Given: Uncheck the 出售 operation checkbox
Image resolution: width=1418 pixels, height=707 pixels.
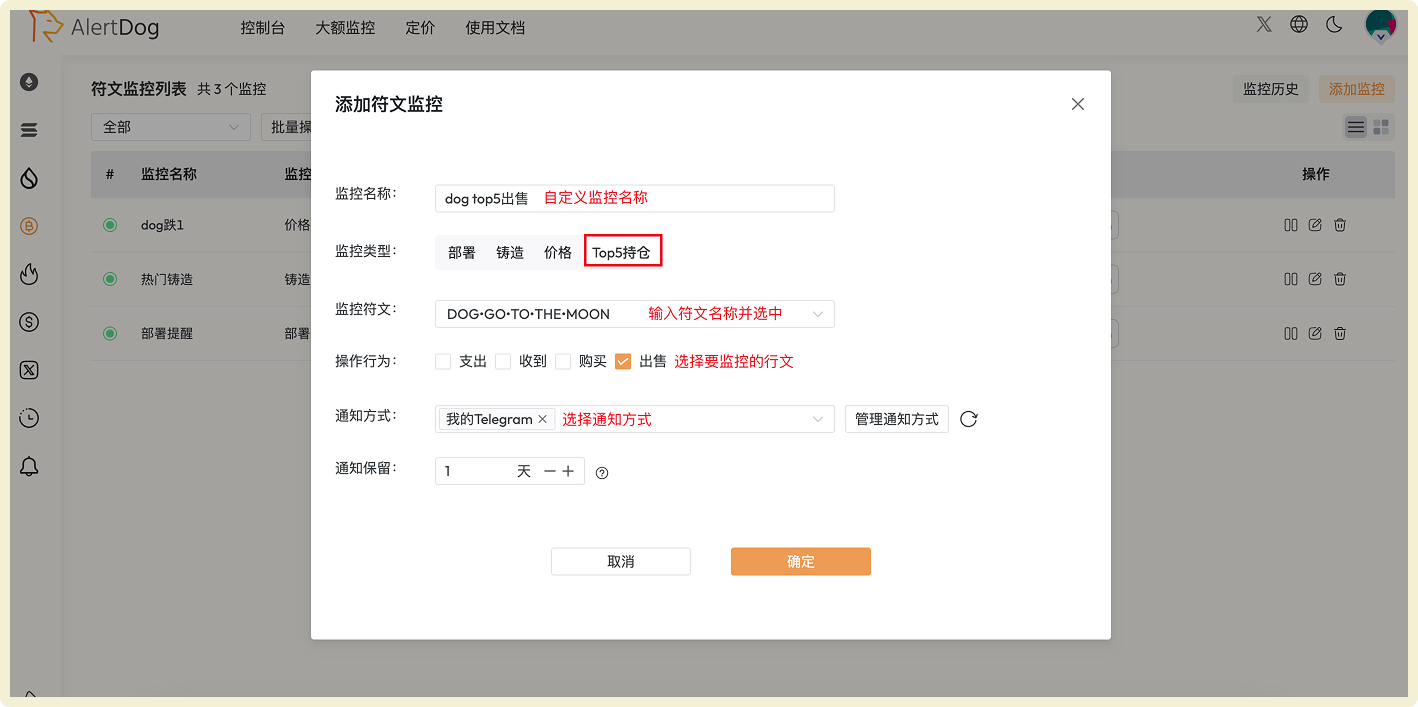Looking at the screenshot, I should [625, 361].
